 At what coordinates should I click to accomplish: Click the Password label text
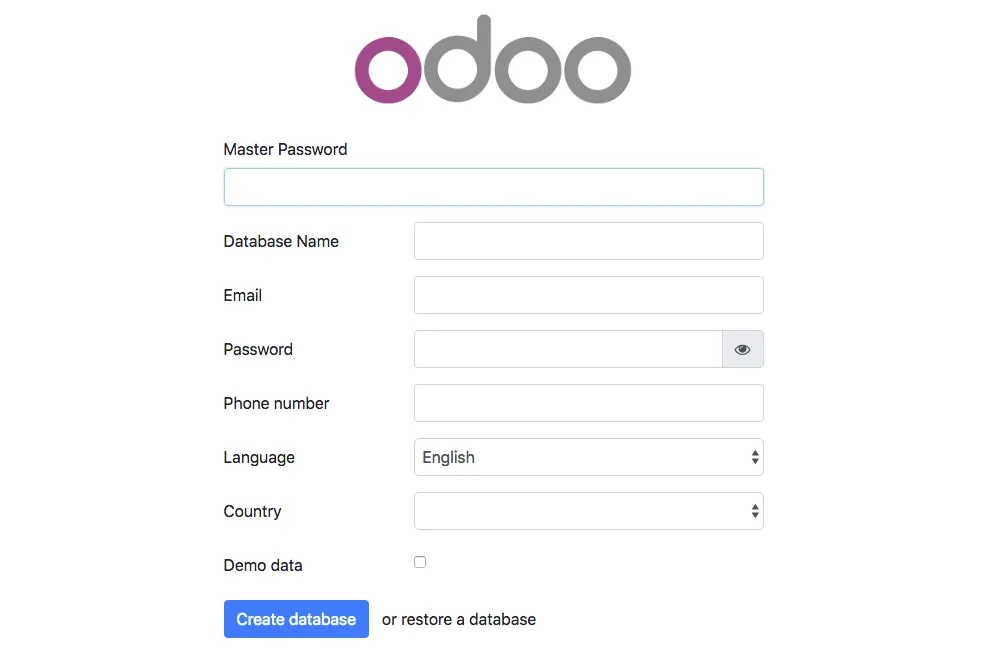(x=258, y=349)
